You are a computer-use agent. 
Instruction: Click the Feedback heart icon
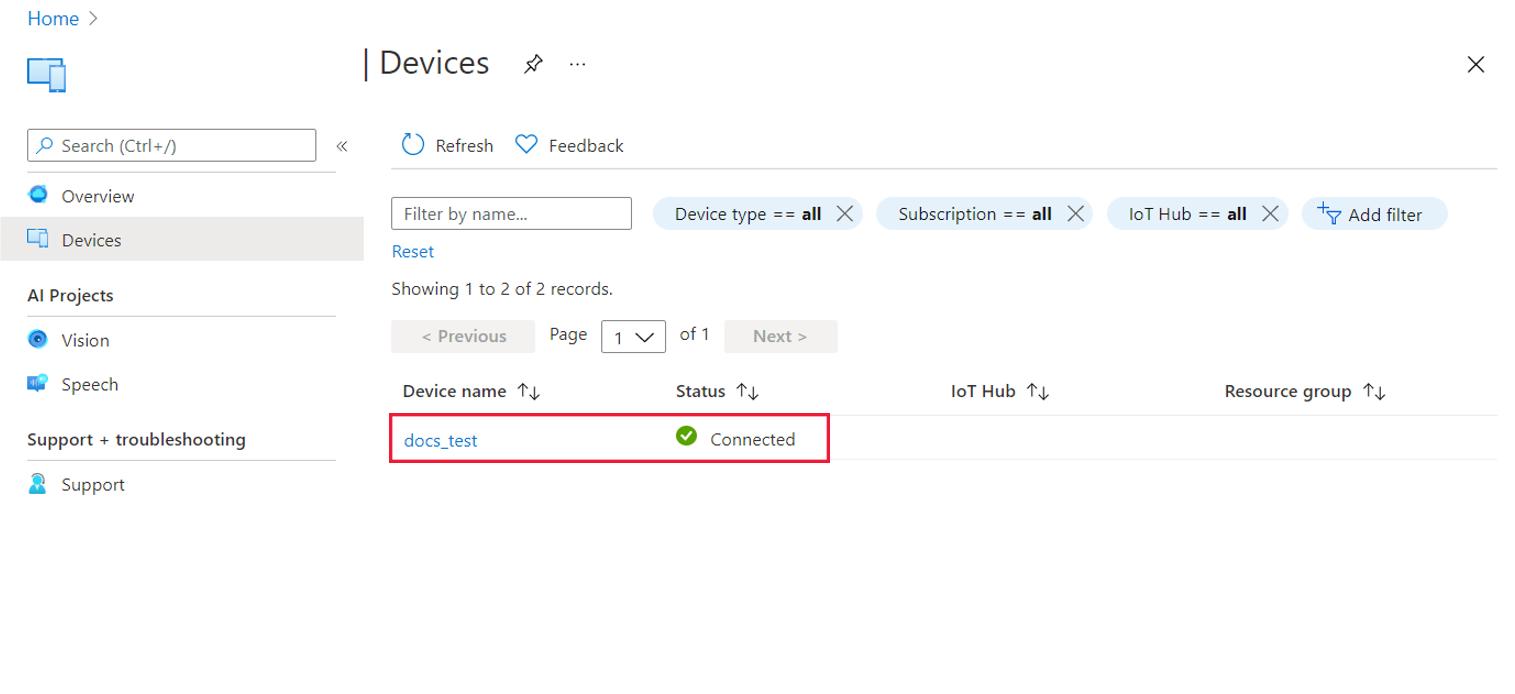tap(526, 145)
